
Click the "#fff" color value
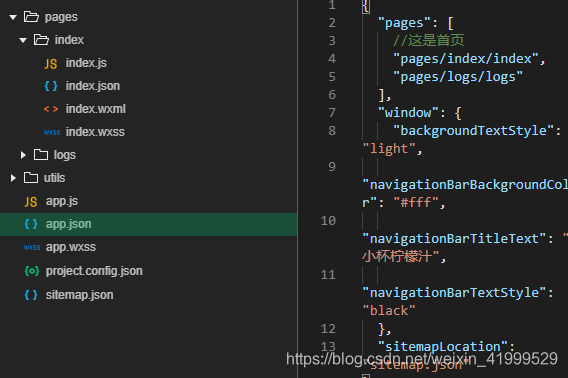pos(416,202)
